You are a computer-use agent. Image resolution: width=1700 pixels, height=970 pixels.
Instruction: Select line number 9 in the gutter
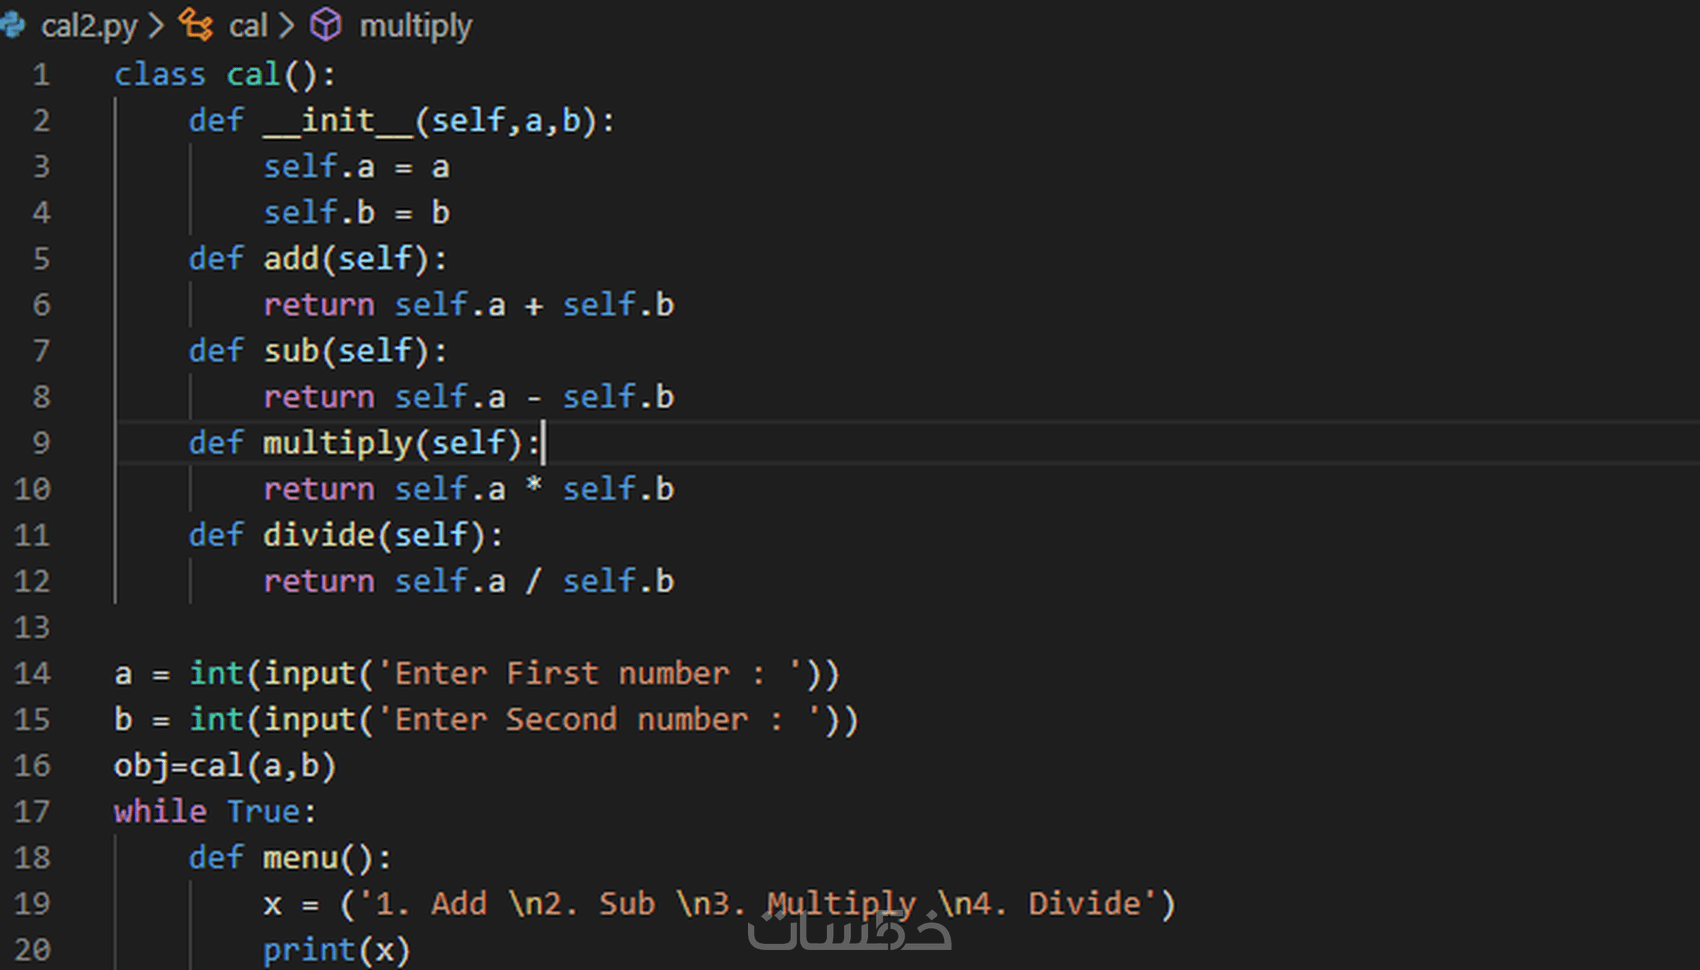click(41, 443)
